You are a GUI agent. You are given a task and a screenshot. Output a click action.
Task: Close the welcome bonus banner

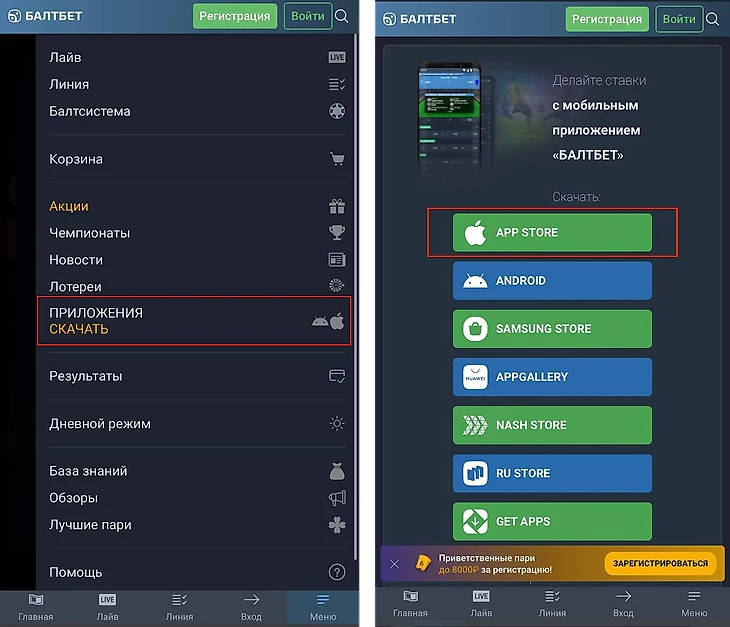[x=394, y=564]
